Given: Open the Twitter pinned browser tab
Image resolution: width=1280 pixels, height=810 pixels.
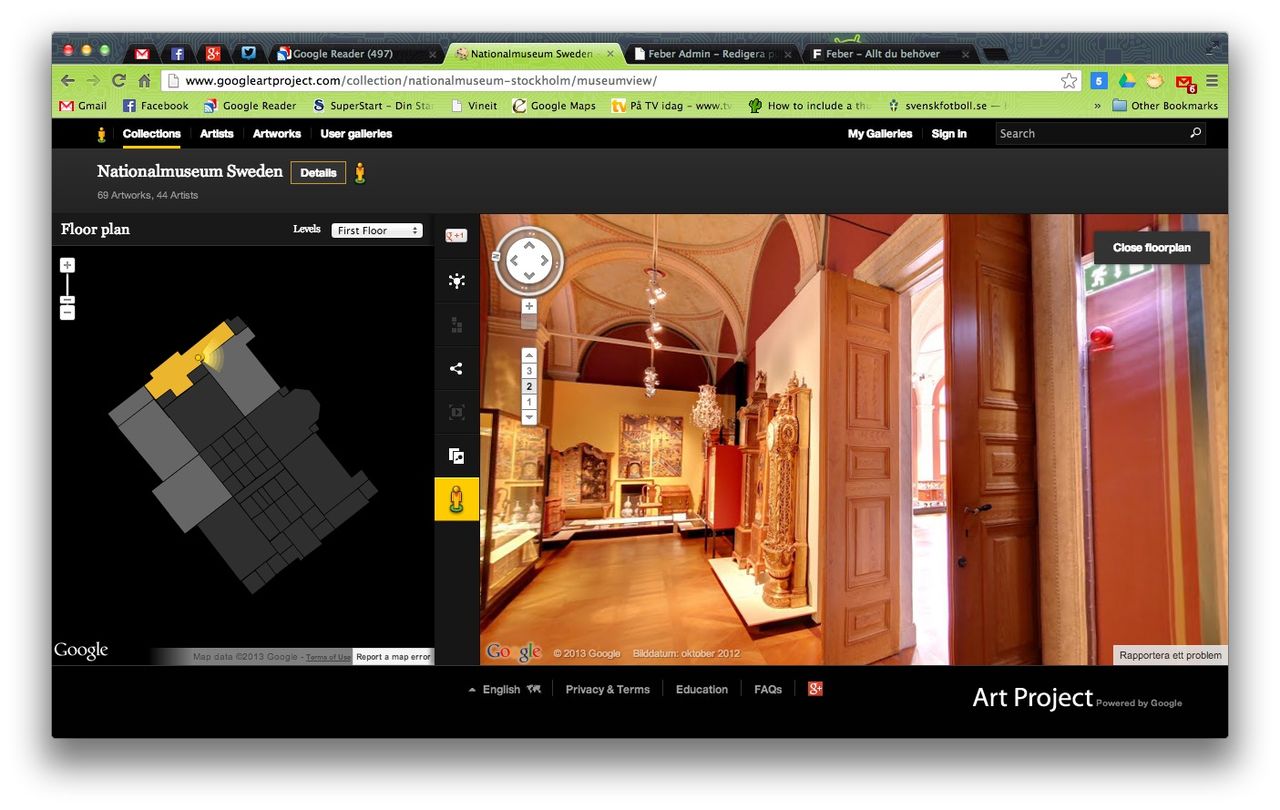Looking at the screenshot, I should 248,54.
